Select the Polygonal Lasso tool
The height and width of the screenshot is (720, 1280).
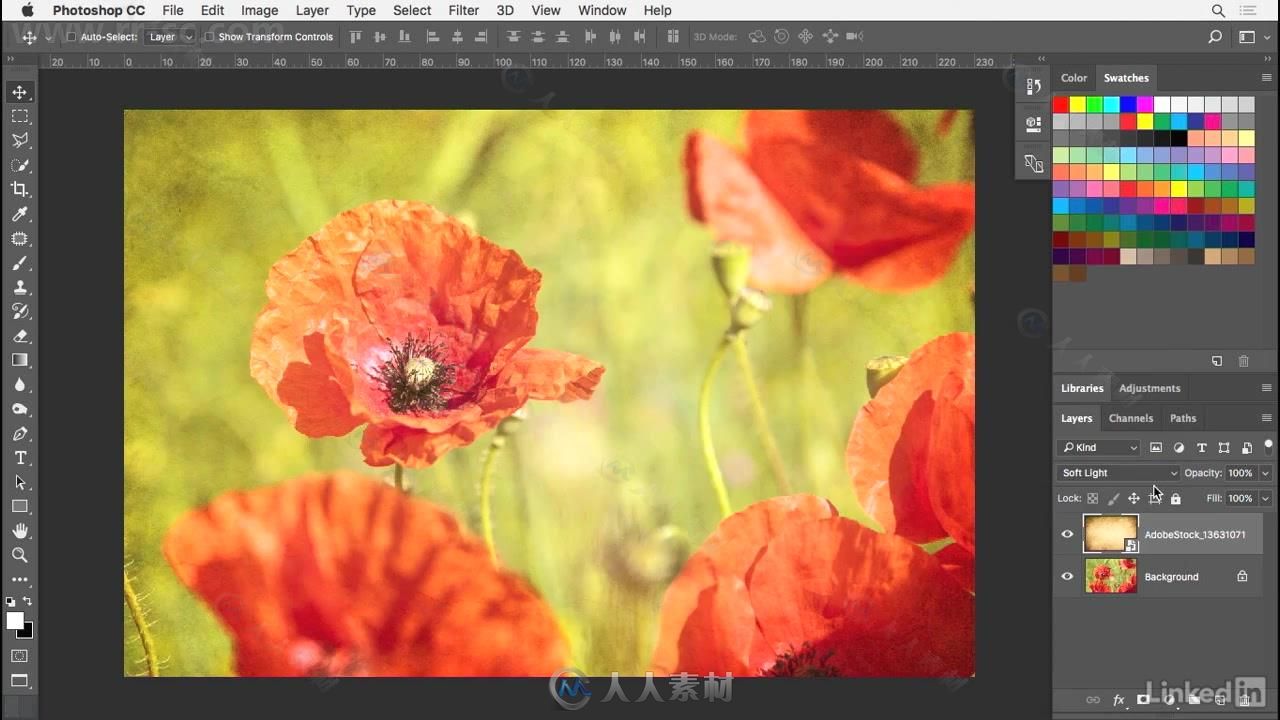[20, 140]
